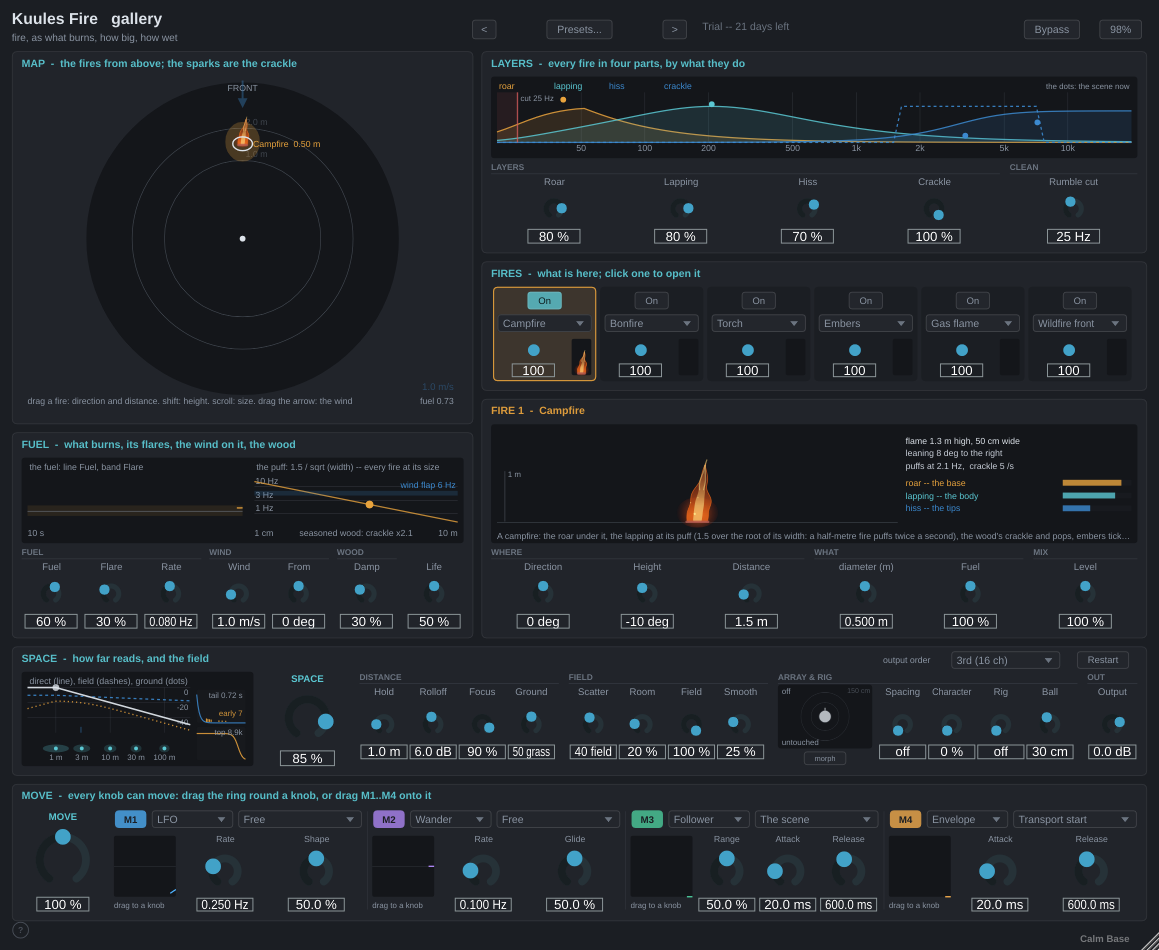Open the M4 Transport start dropdown
The height and width of the screenshot is (950, 1159).
[1075, 819]
